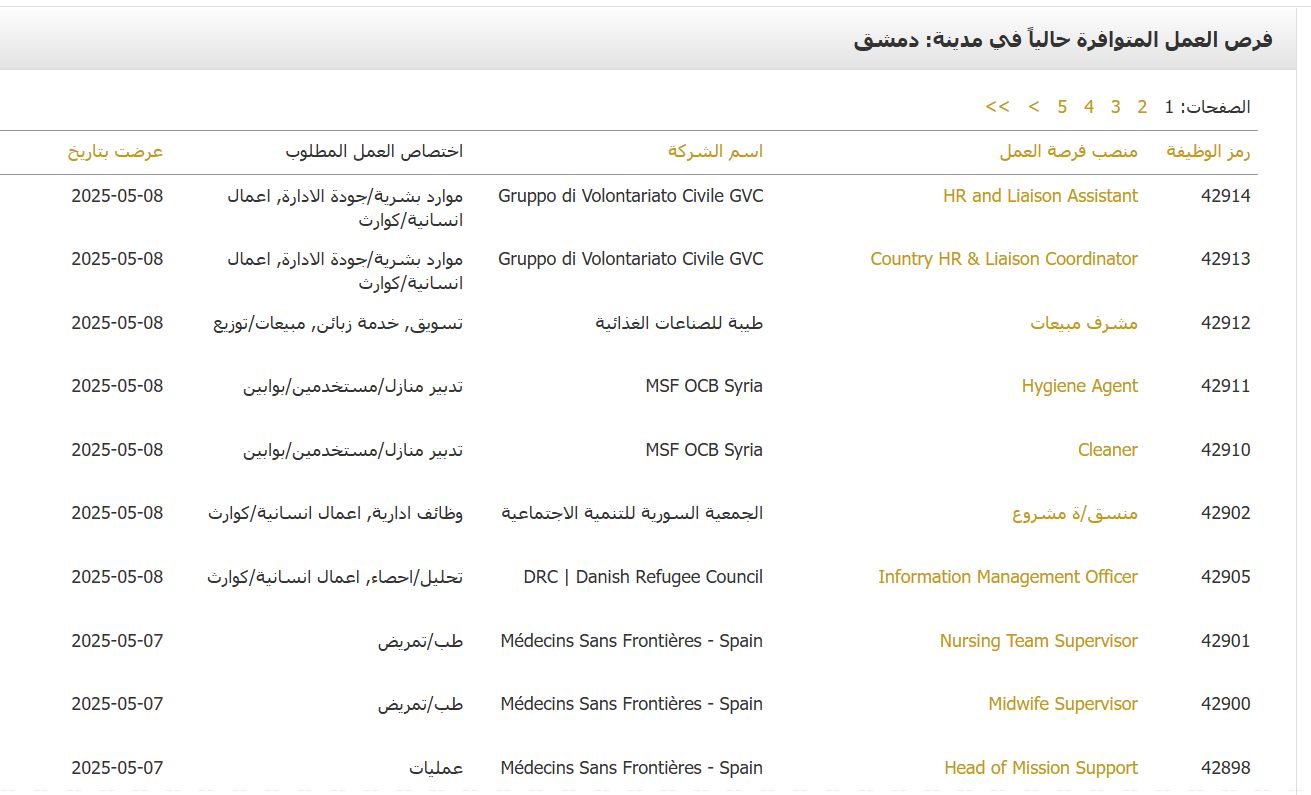
Task: Go to page 2 of results
Action: tap(1142, 106)
